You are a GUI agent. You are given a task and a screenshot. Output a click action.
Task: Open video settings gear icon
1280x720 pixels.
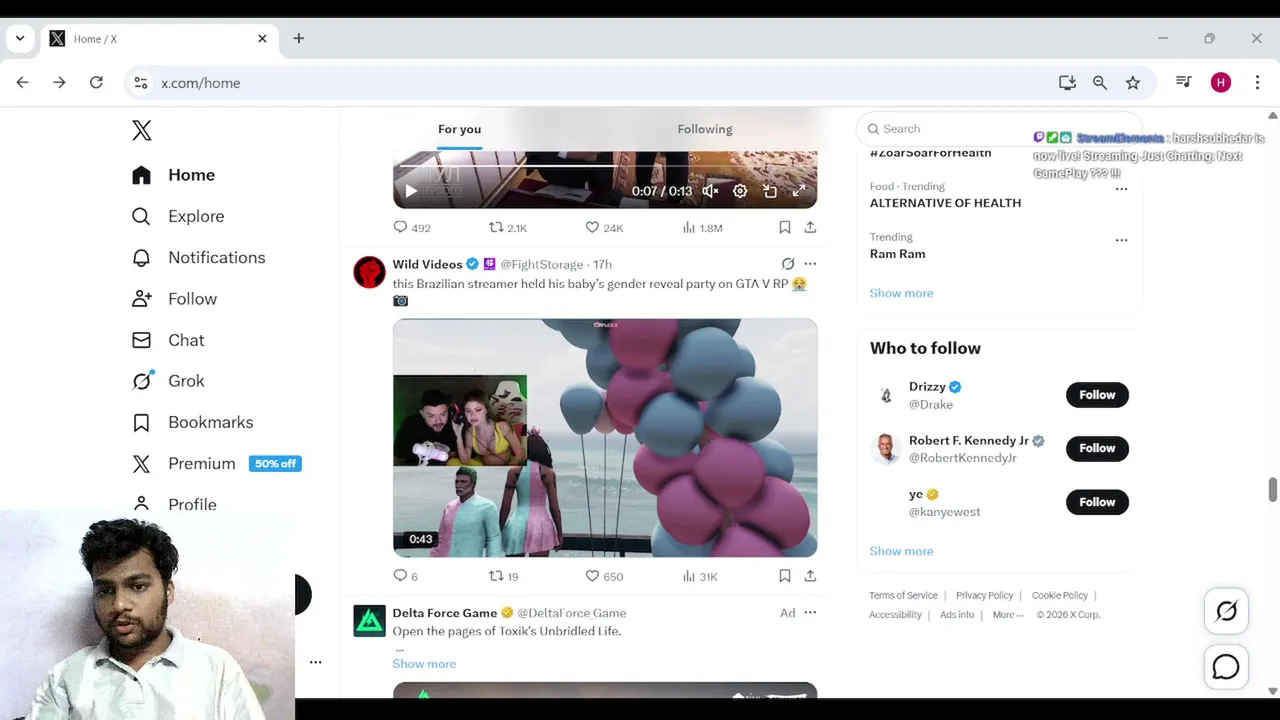(740, 191)
